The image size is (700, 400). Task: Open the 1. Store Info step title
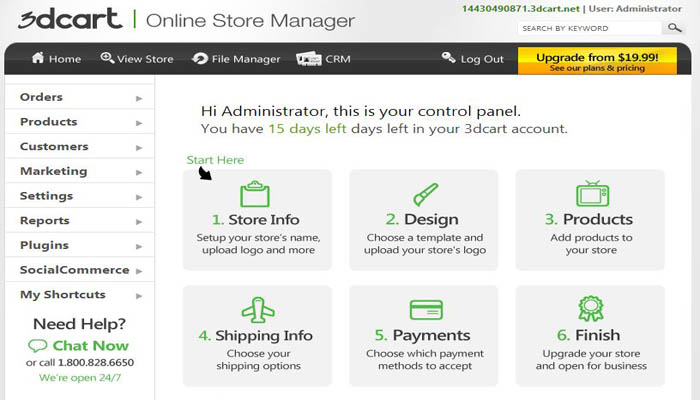[255, 220]
